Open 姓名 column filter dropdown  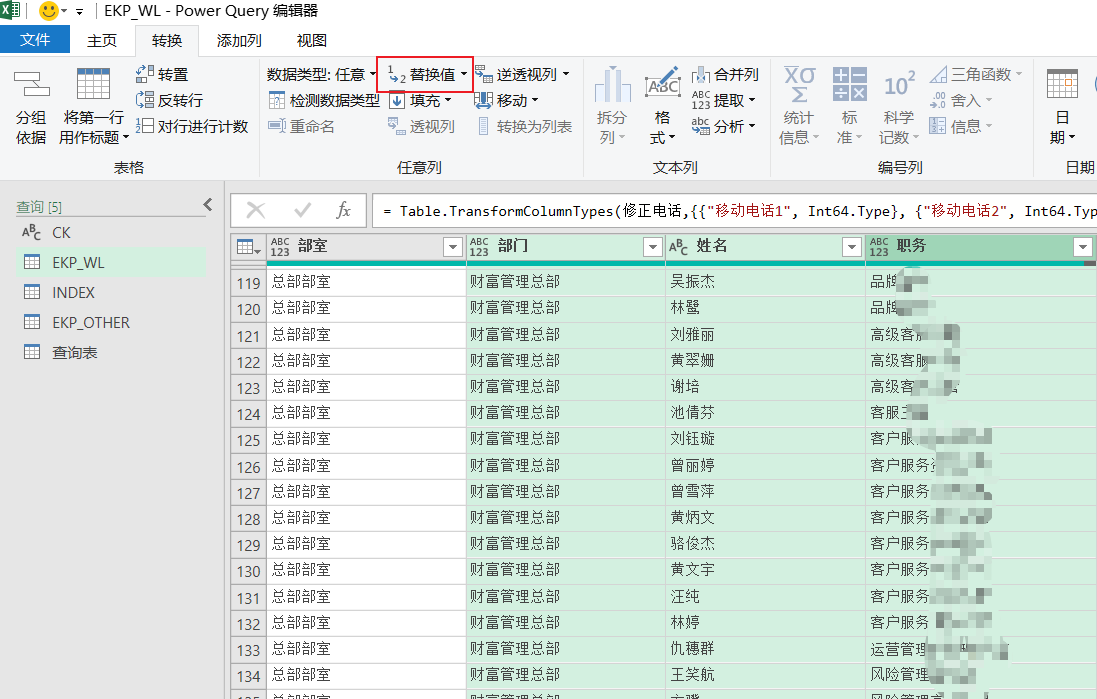click(851, 246)
